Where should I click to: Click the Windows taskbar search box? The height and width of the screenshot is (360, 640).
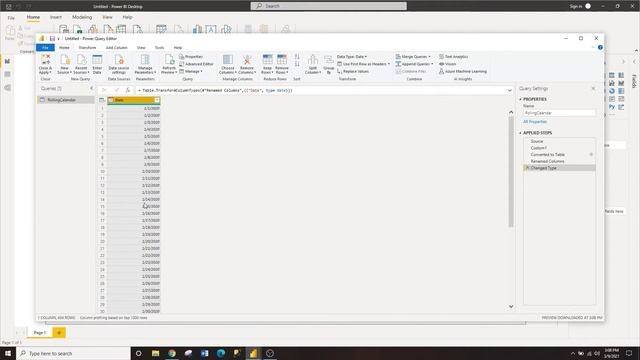tap(73, 353)
